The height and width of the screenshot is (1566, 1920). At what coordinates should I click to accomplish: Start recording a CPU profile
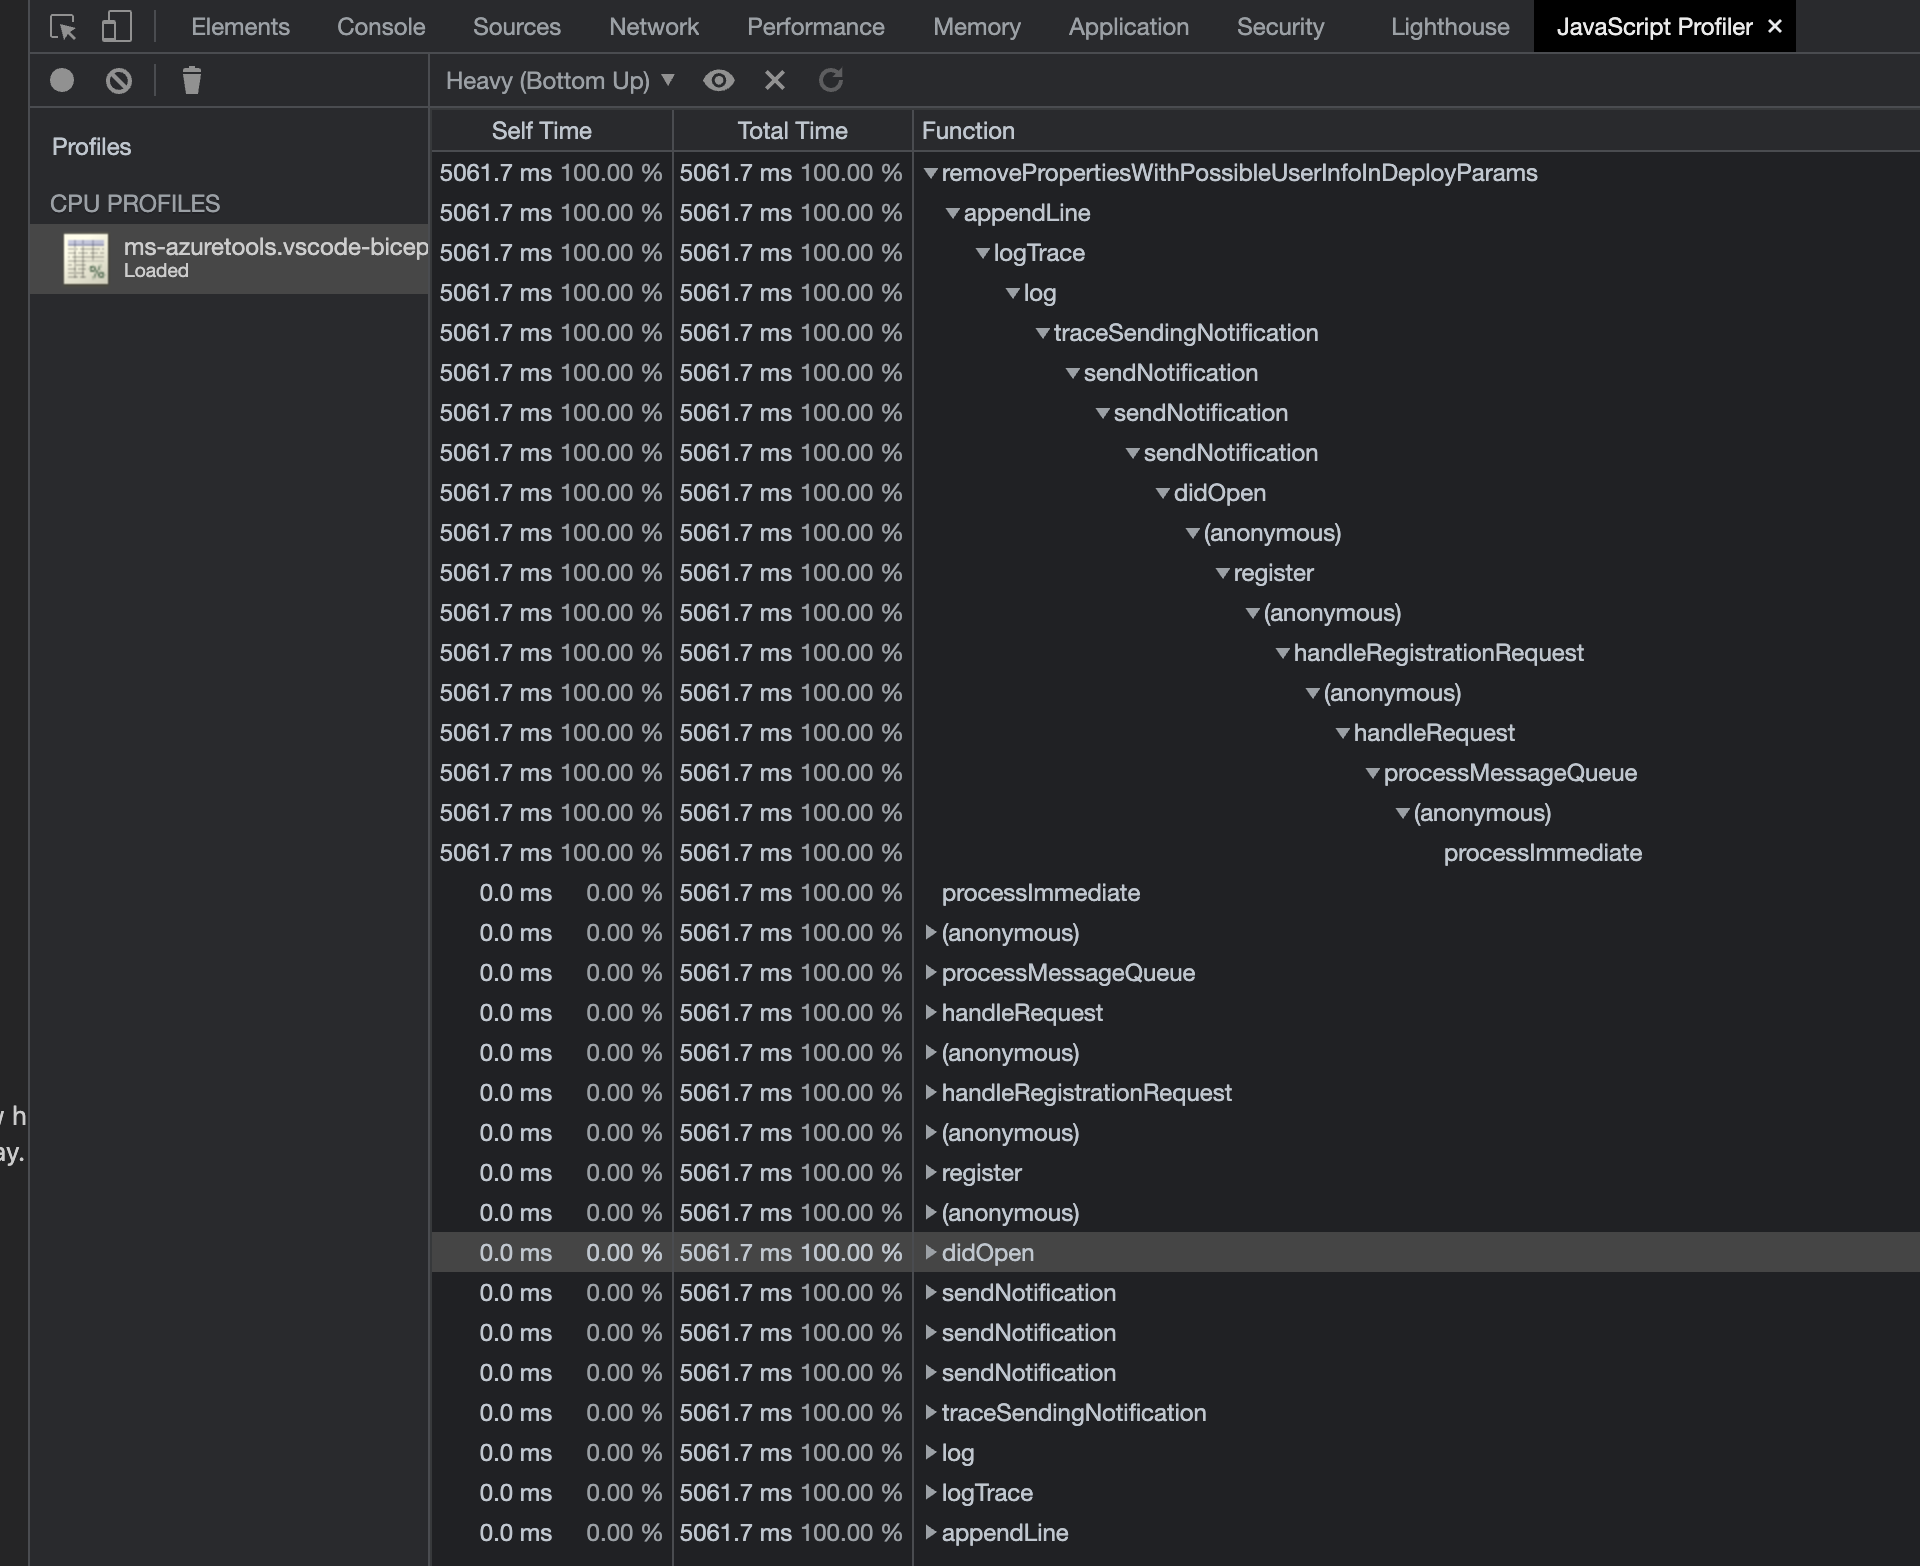(x=62, y=80)
